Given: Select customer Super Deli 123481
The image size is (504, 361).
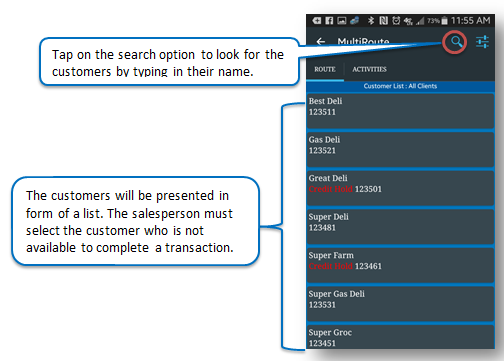Looking at the screenshot, I should pyautogui.click(x=400, y=227).
